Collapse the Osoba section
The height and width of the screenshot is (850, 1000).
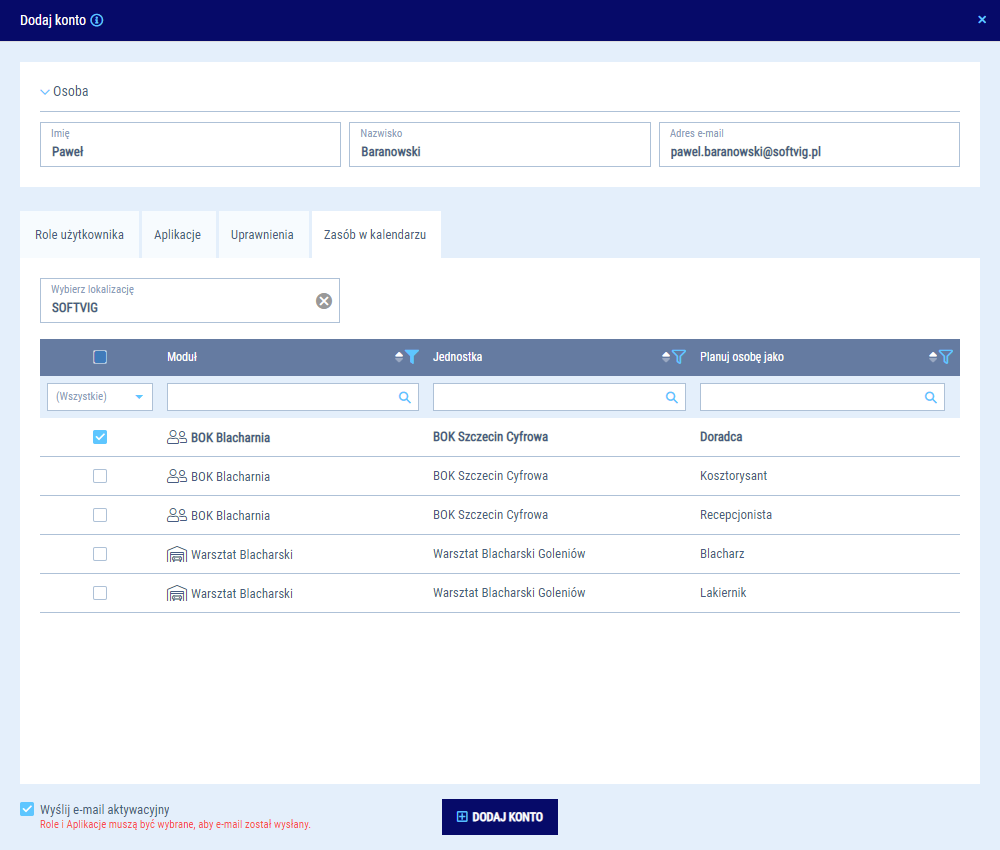pyautogui.click(x=45, y=91)
